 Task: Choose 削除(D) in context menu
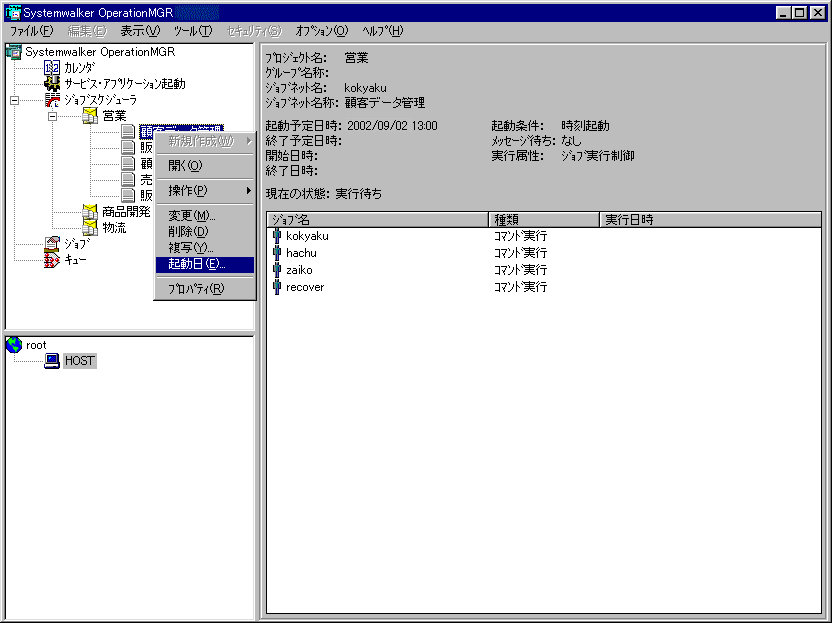[x=205, y=231]
